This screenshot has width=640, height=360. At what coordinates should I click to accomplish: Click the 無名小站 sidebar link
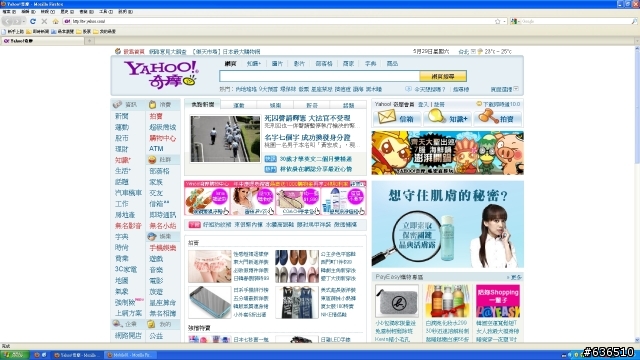(x=162, y=225)
